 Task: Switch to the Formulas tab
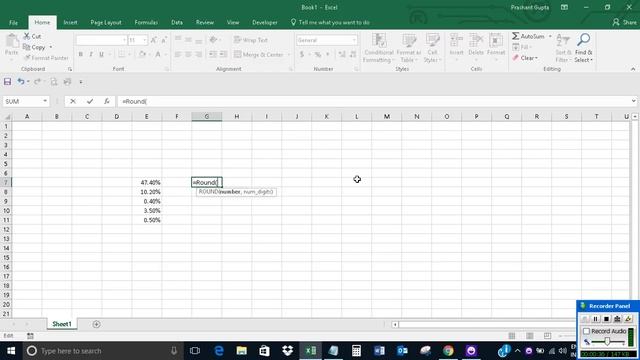coord(146,22)
